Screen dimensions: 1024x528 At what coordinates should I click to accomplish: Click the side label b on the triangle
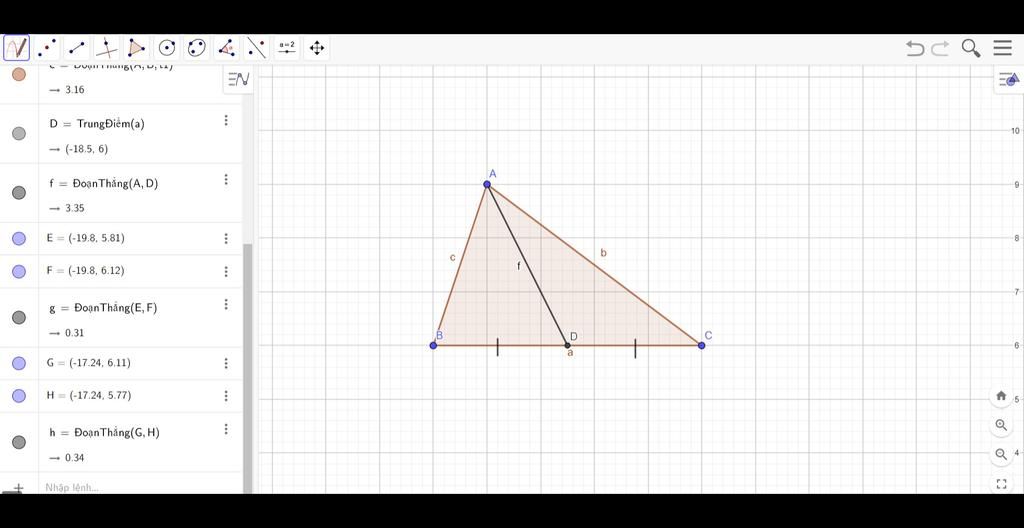pos(603,252)
